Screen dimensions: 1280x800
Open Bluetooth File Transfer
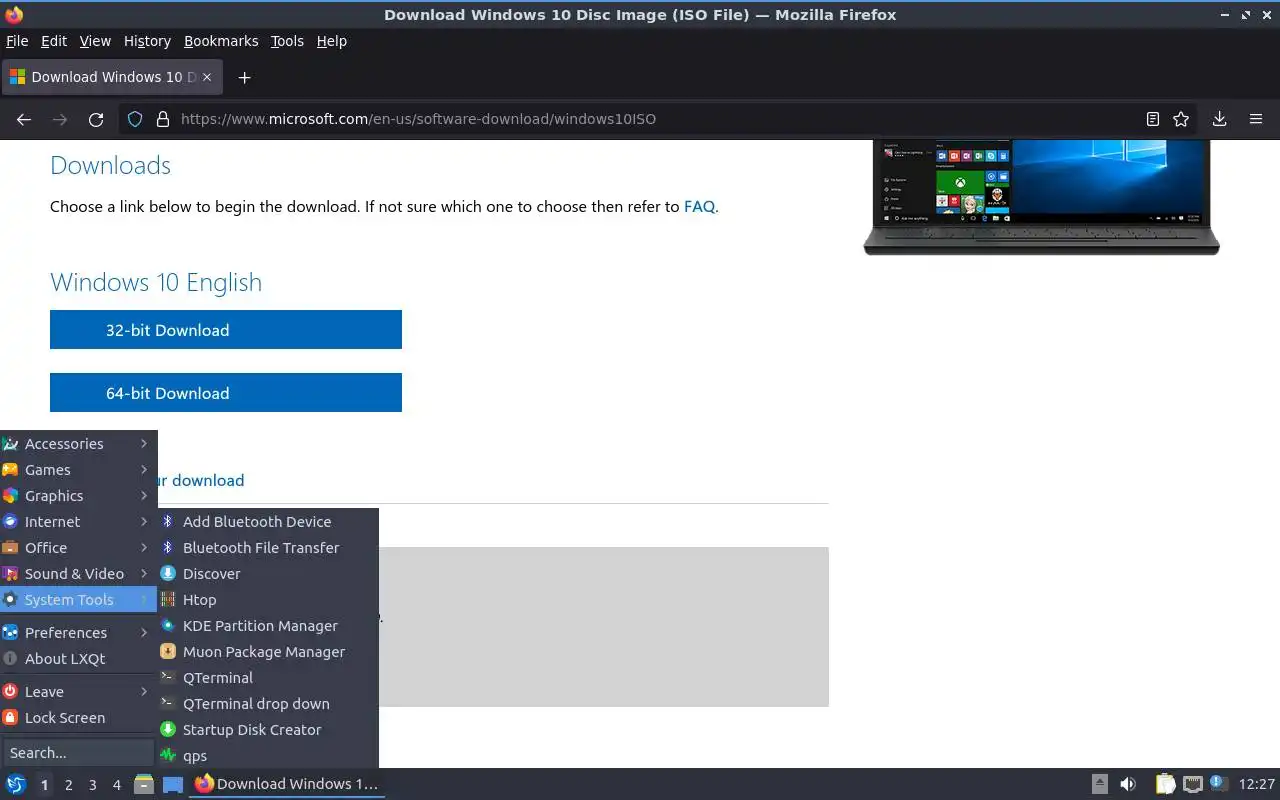coord(268,547)
